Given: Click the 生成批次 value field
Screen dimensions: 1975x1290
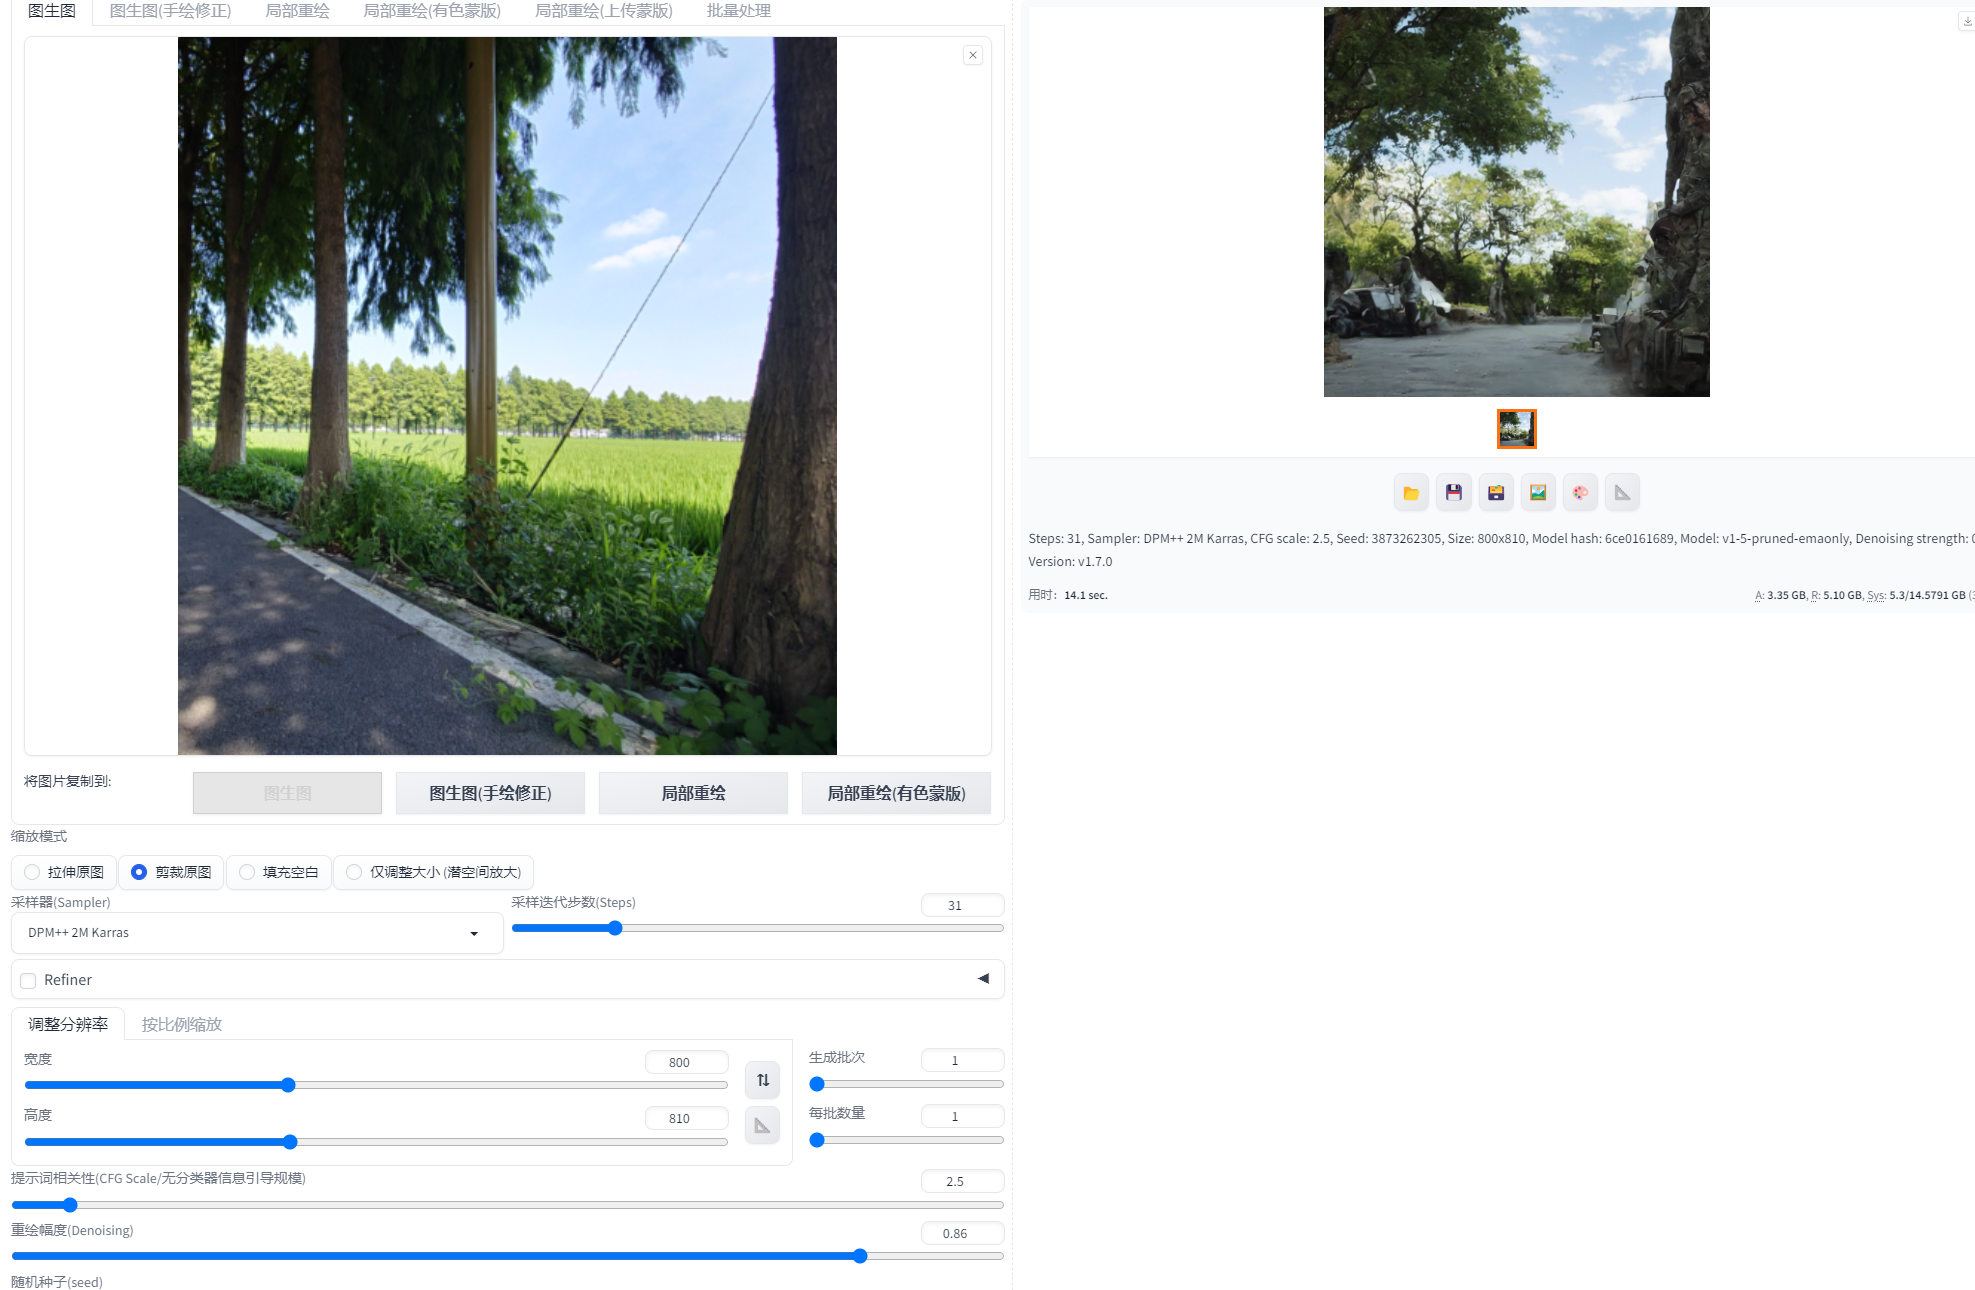Looking at the screenshot, I should [962, 1060].
